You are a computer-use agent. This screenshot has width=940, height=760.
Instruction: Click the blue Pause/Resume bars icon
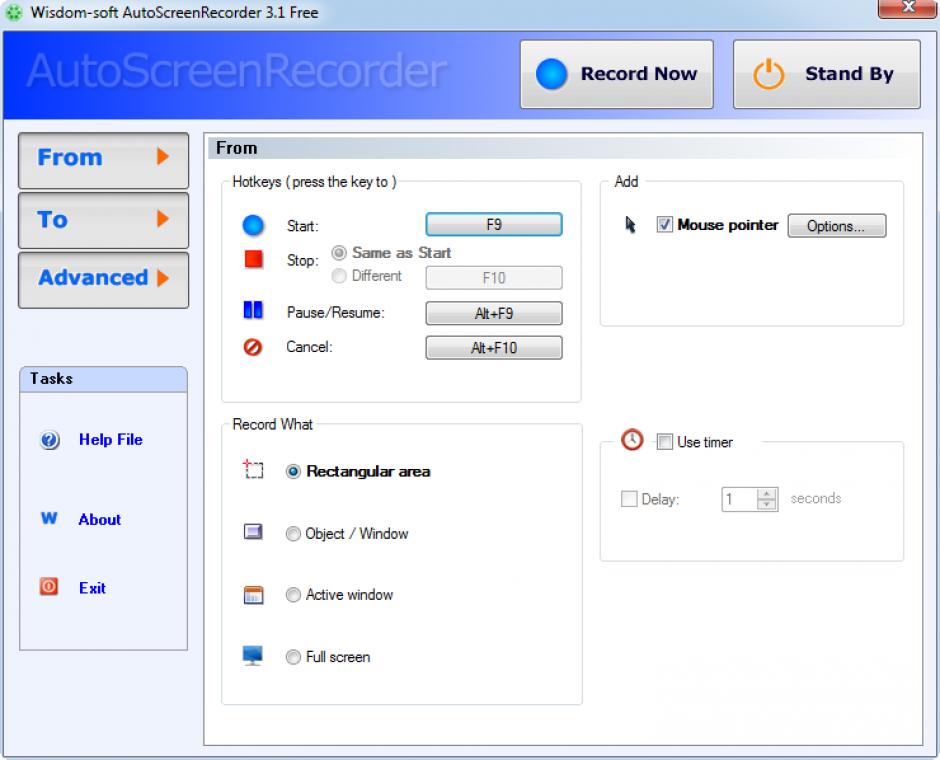tap(253, 310)
